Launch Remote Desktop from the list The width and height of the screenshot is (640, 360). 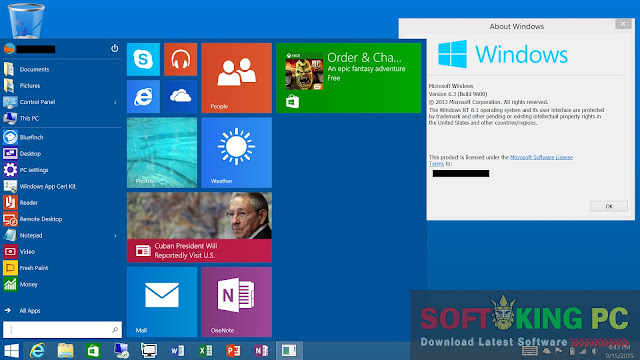(62, 219)
